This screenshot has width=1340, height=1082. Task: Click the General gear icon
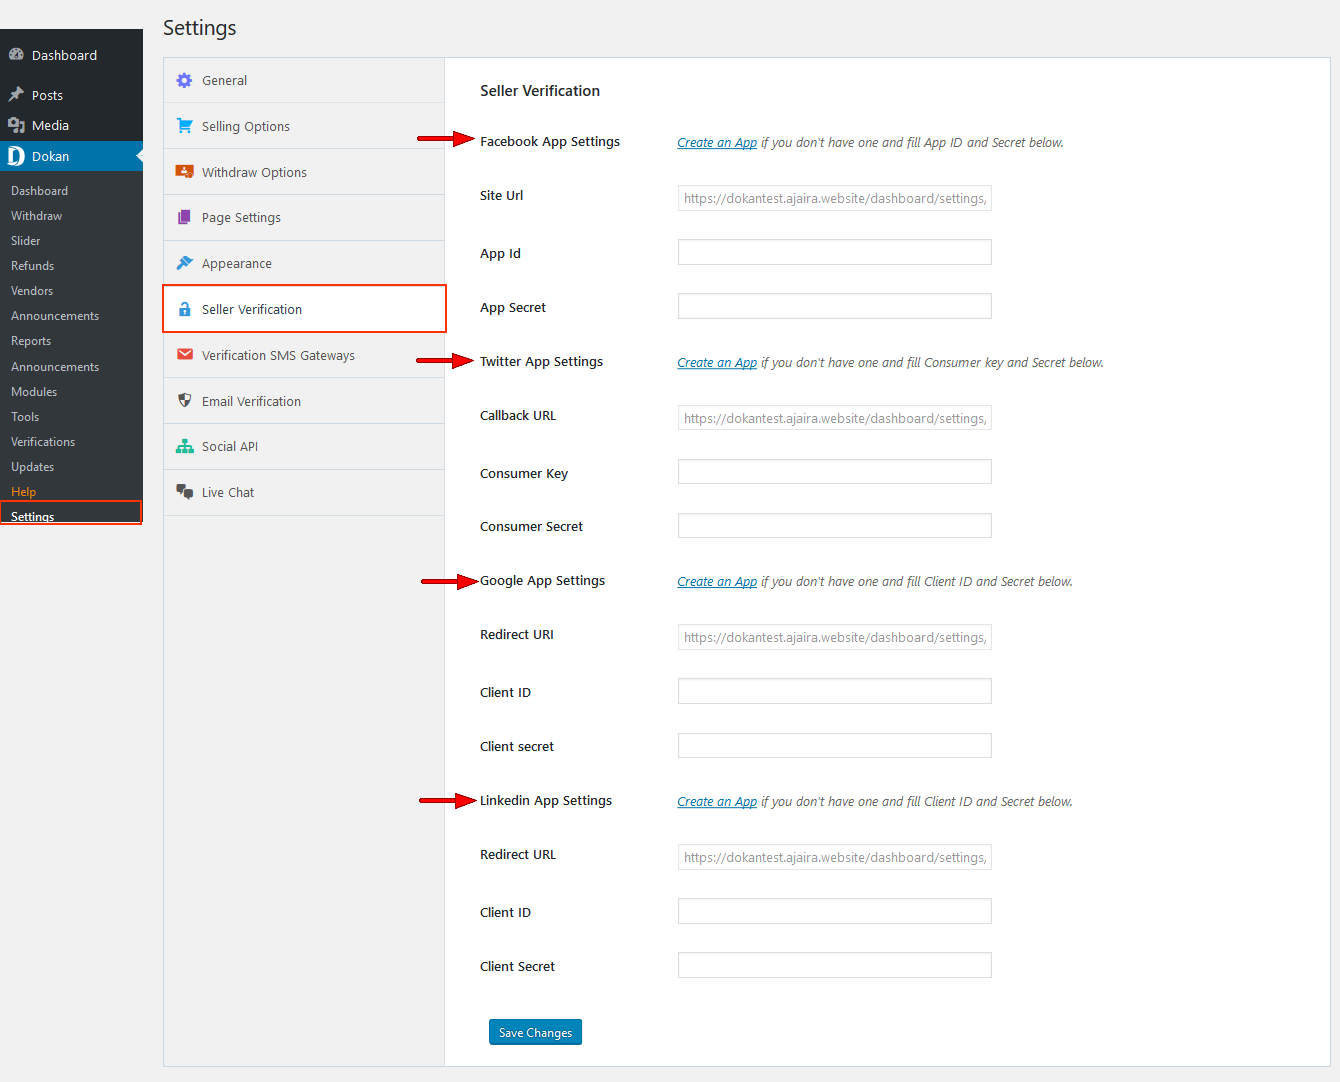coord(184,80)
